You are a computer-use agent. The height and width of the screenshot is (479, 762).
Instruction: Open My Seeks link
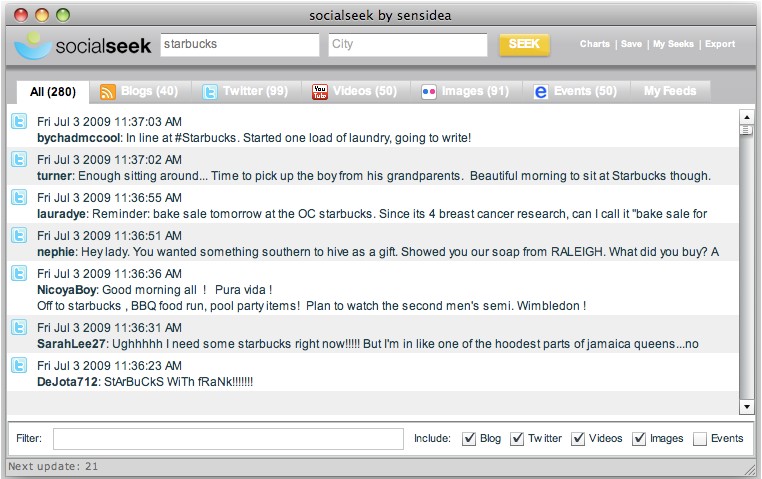pyautogui.click(x=673, y=44)
